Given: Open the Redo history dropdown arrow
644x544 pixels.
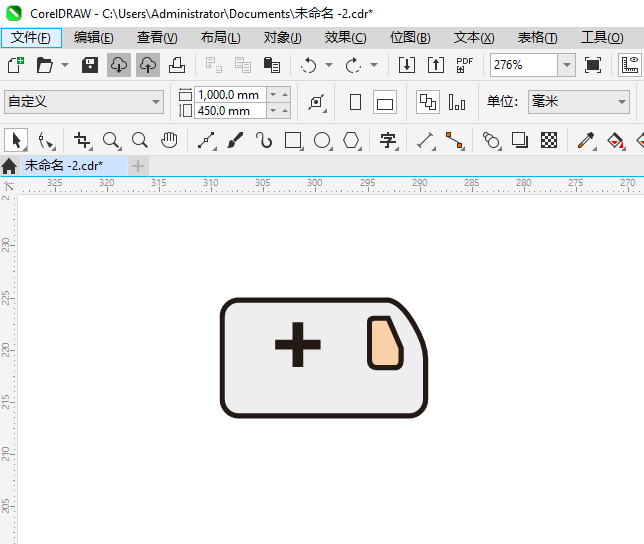Looking at the screenshot, I should (374, 65).
